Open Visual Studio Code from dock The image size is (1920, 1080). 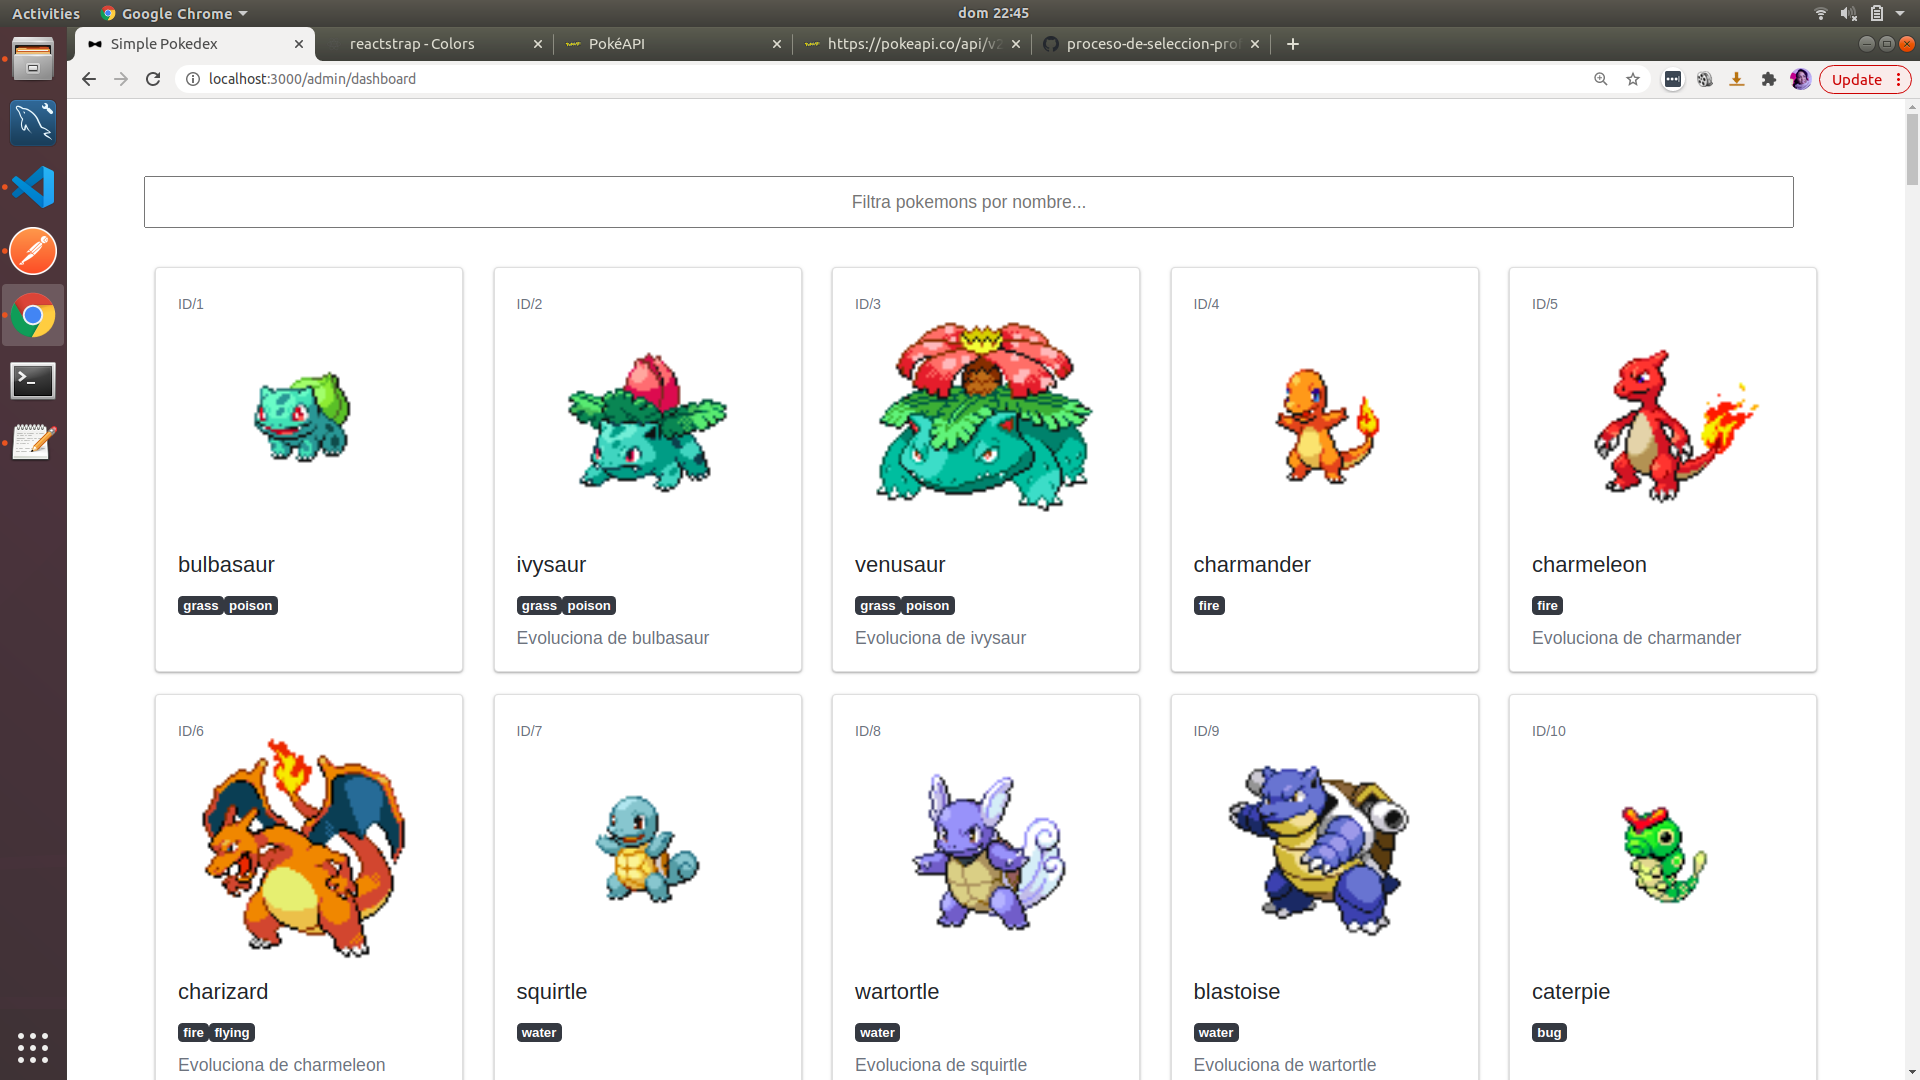click(33, 187)
